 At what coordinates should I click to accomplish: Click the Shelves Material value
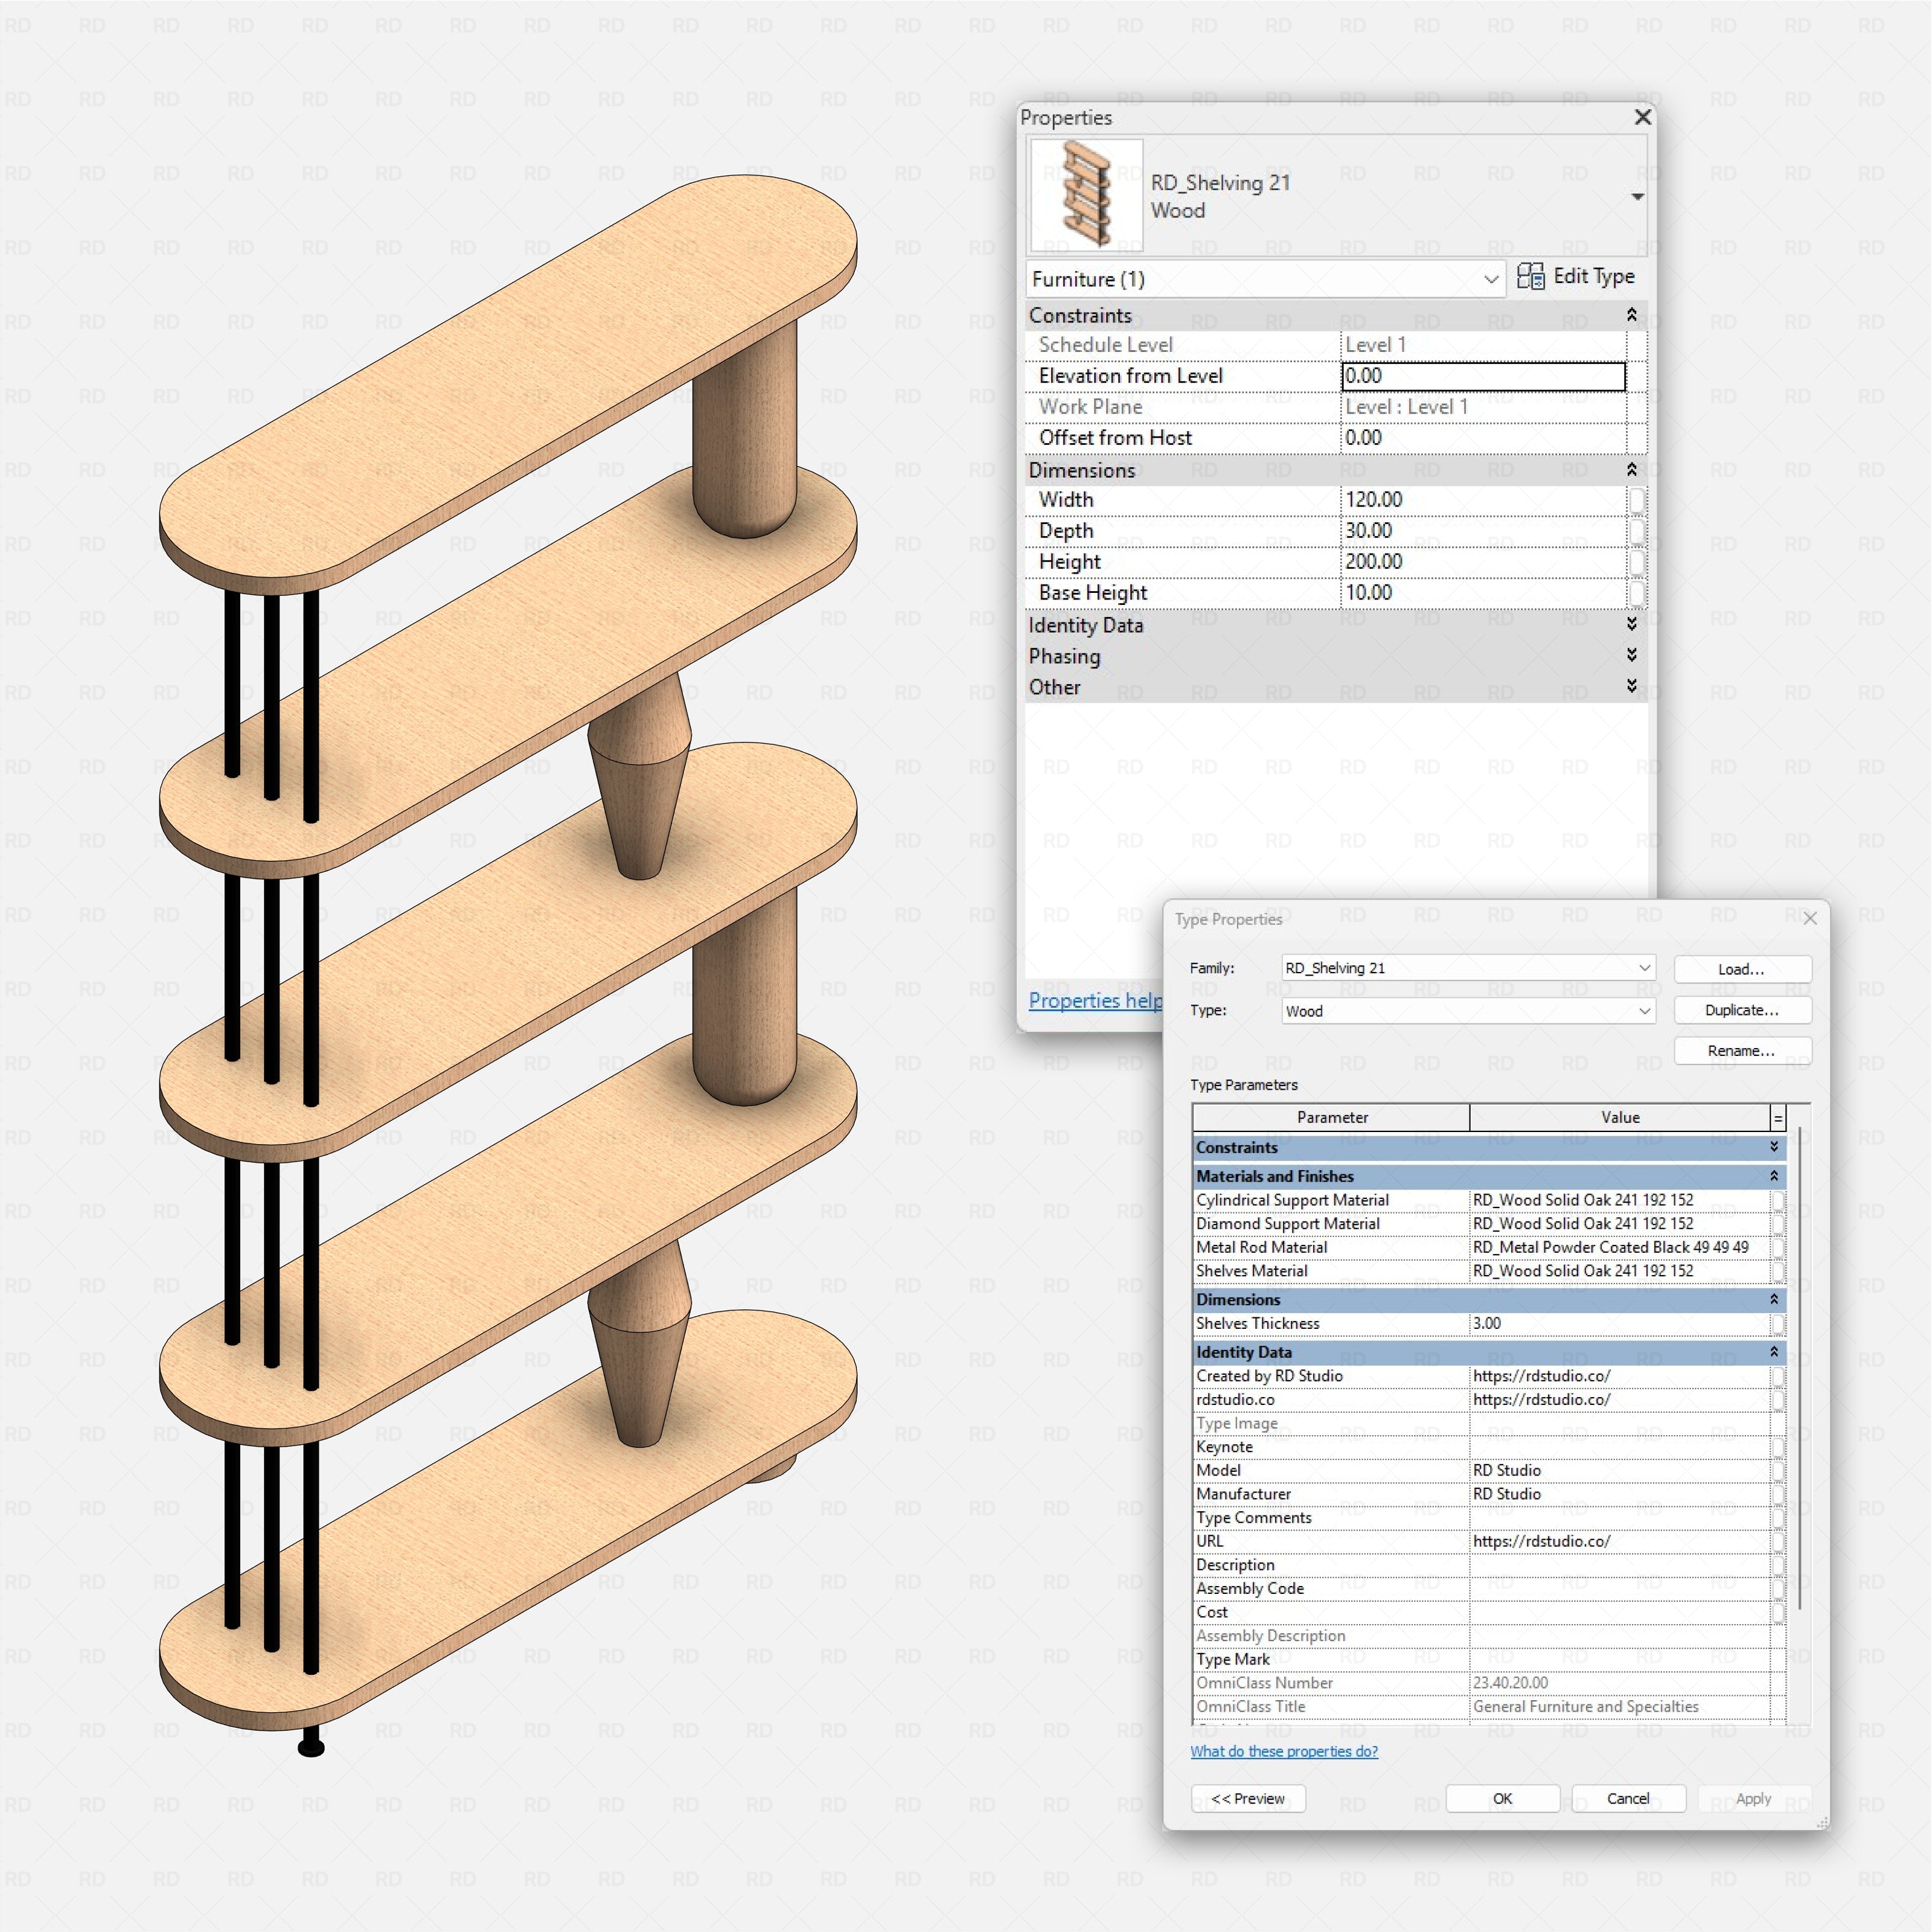(x=1620, y=1271)
